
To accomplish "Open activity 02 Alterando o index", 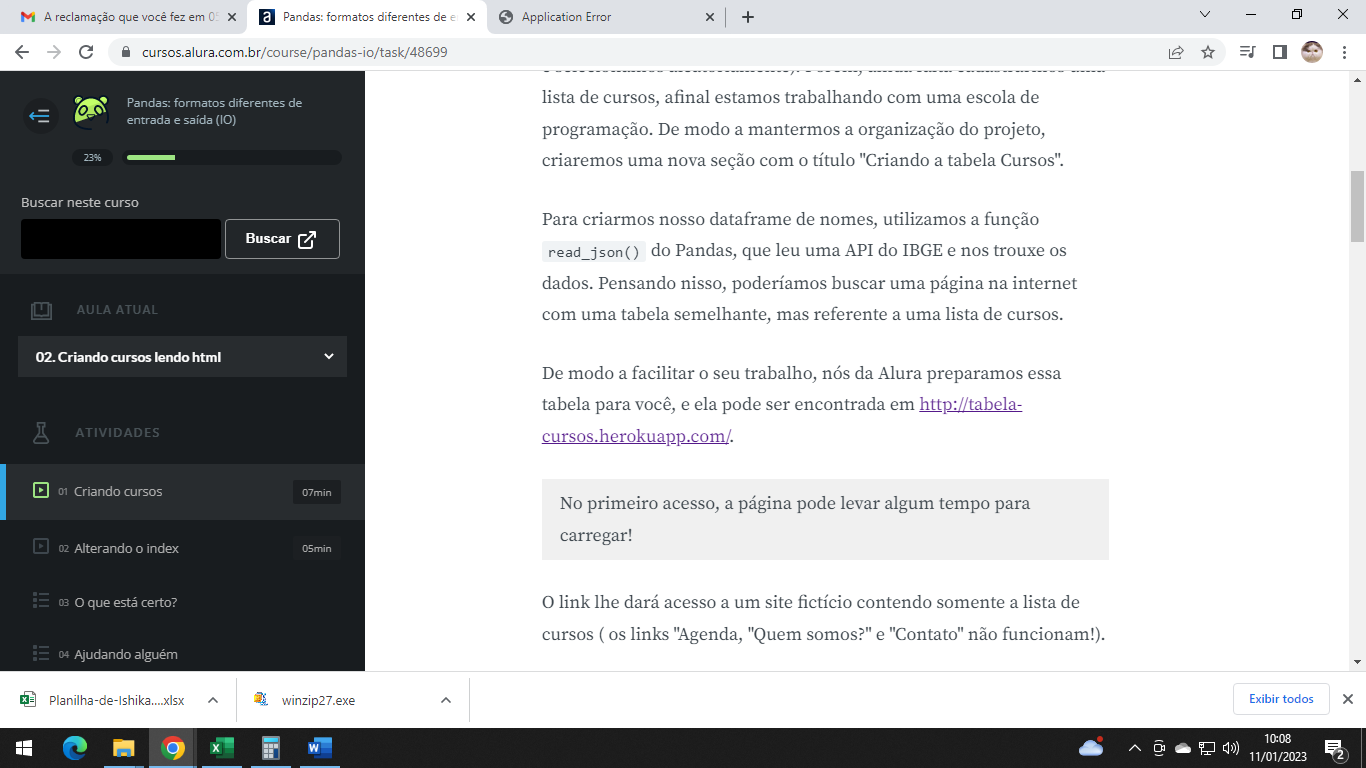I will click(182, 548).
